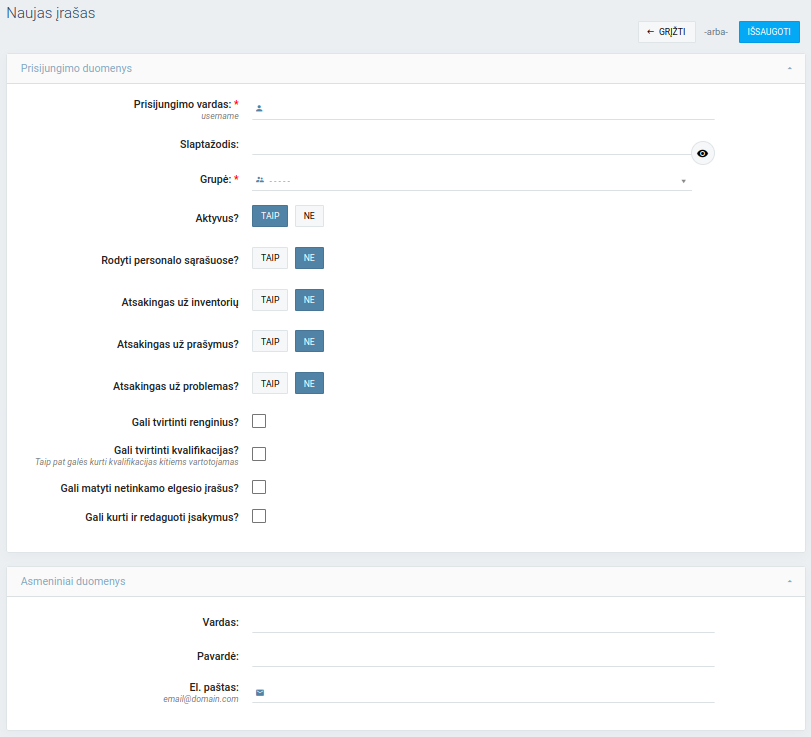Click the group icon in Grupė field
The height and width of the screenshot is (737, 811).
[x=259, y=180]
